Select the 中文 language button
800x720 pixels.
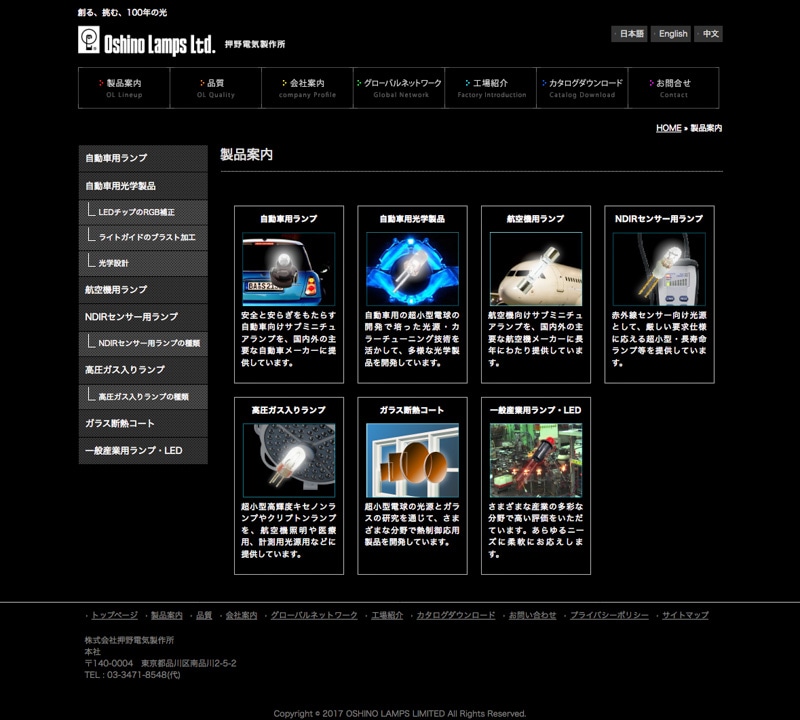click(709, 34)
